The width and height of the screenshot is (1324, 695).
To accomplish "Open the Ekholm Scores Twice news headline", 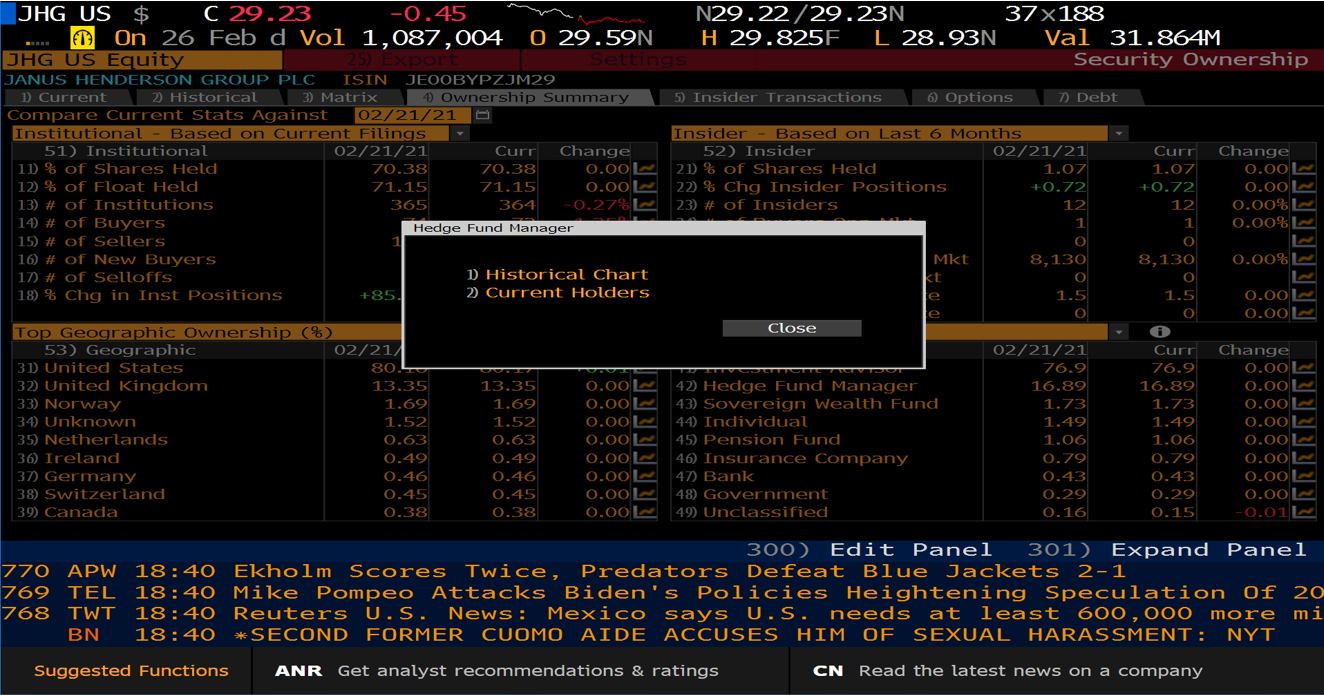I will [679, 572].
